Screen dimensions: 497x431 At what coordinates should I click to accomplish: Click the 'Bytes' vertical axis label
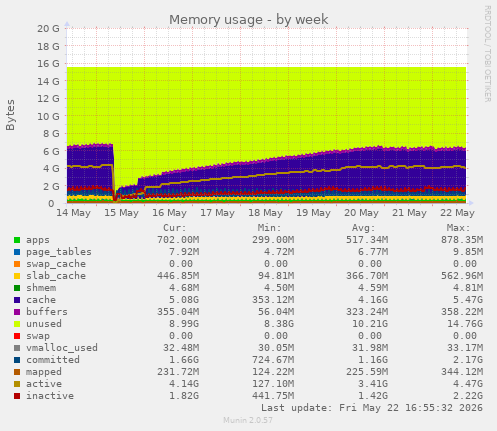[10, 115]
